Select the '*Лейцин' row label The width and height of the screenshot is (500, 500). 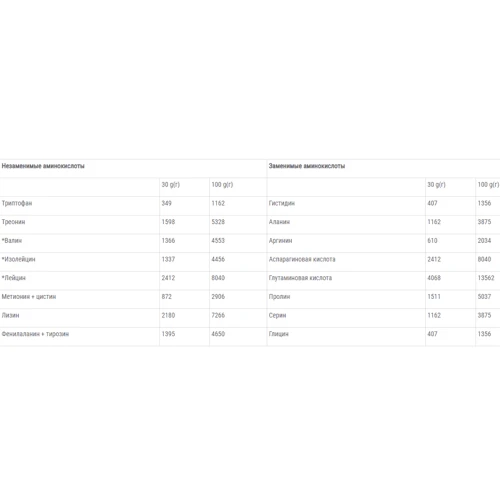(14, 278)
